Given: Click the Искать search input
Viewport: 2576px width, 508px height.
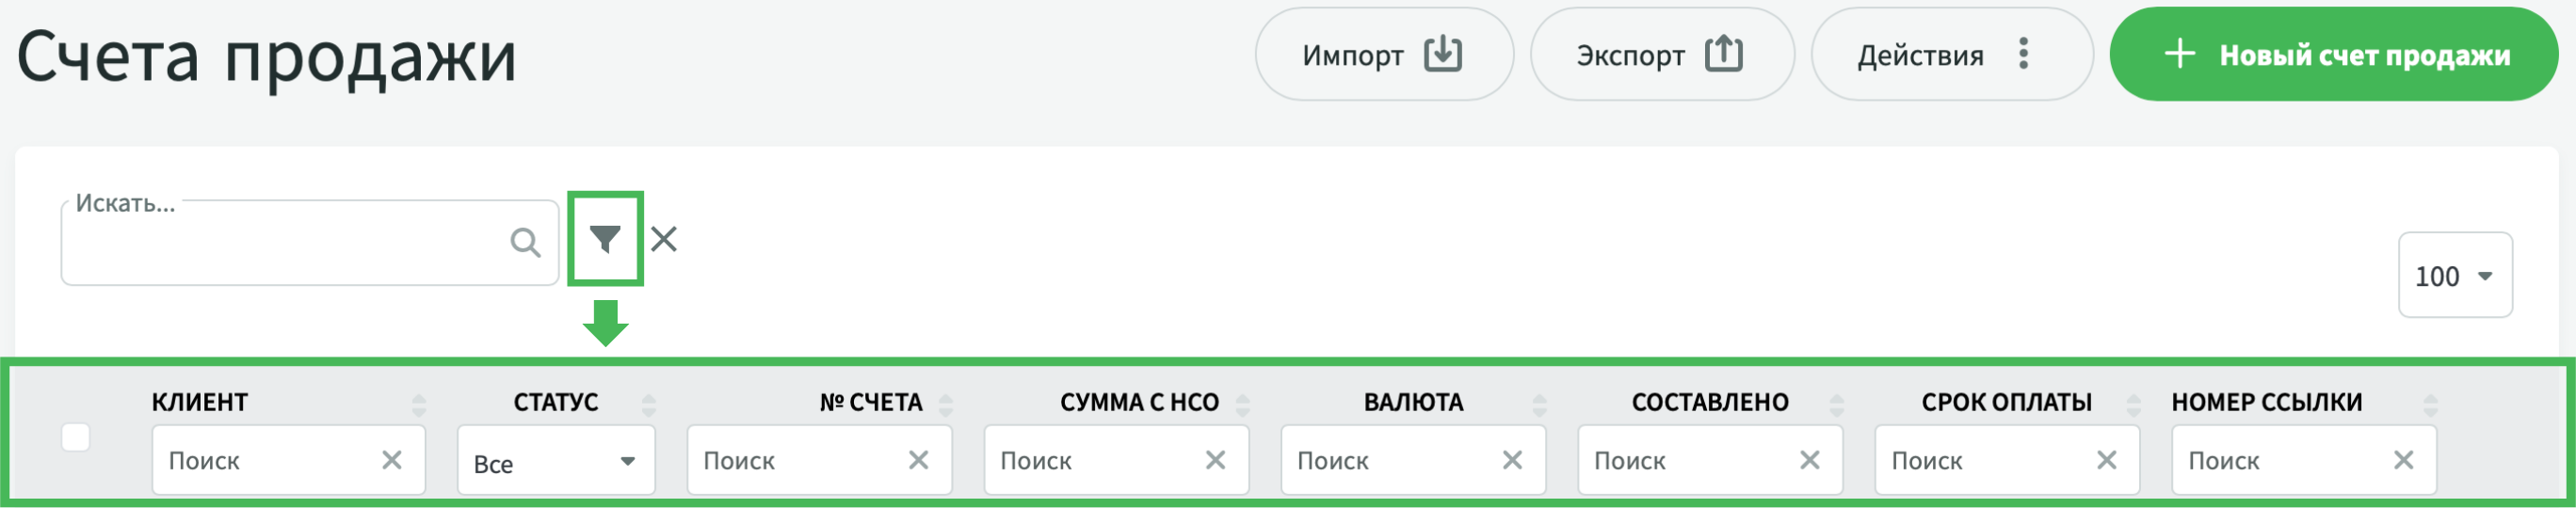Looking at the screenshot, I should pos(285,243).
